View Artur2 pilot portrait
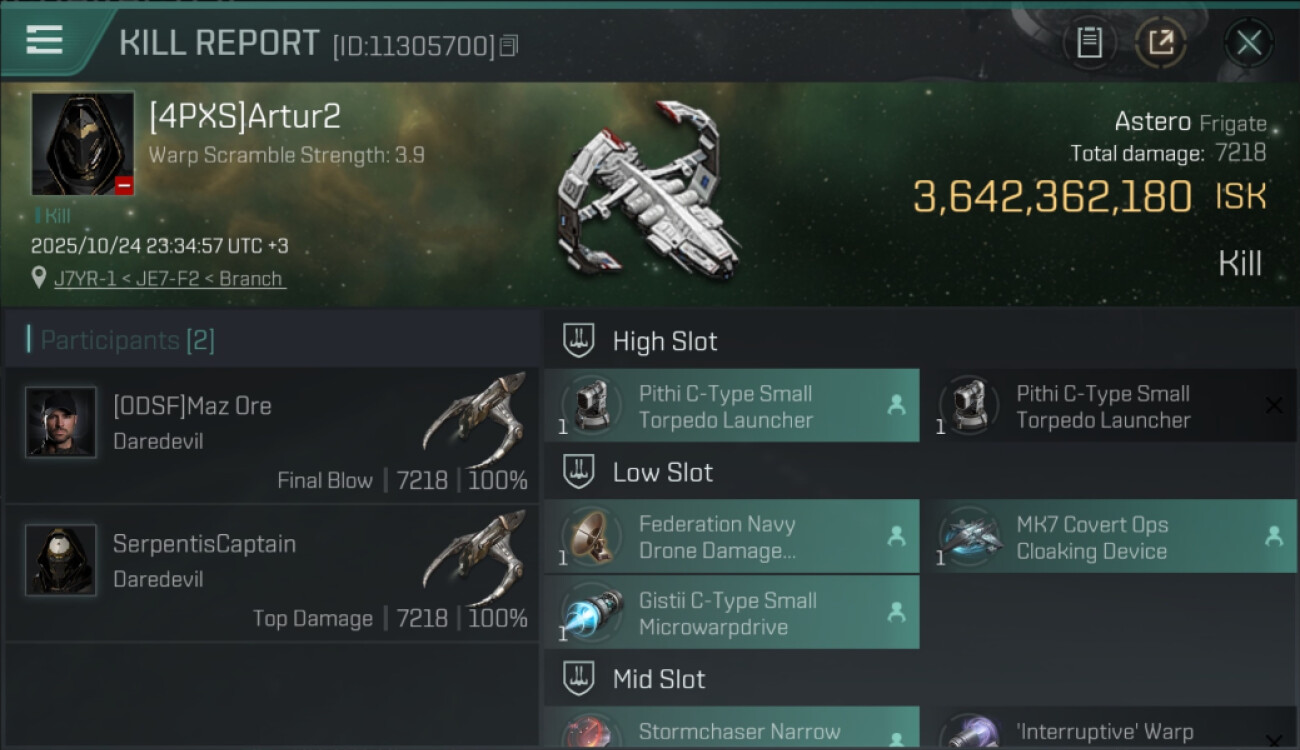The width and height of the screenshot is (1300, 750). (82, 144)
